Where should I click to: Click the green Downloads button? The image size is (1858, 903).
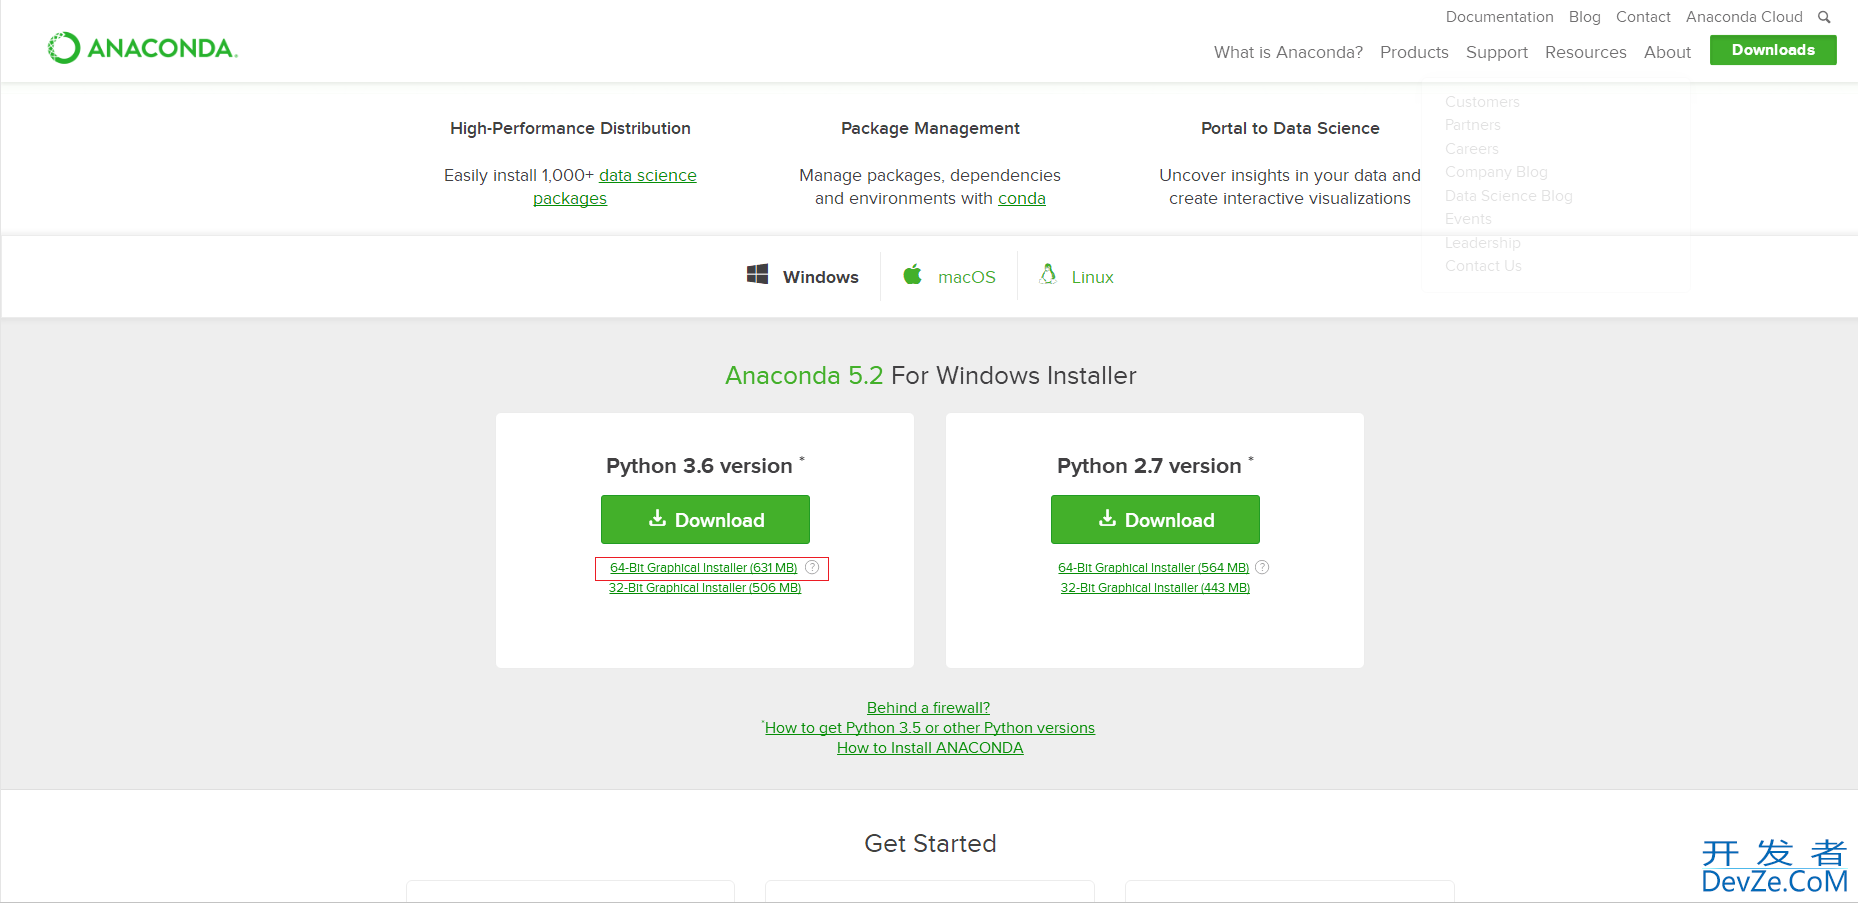click(x=1773, y=50)
